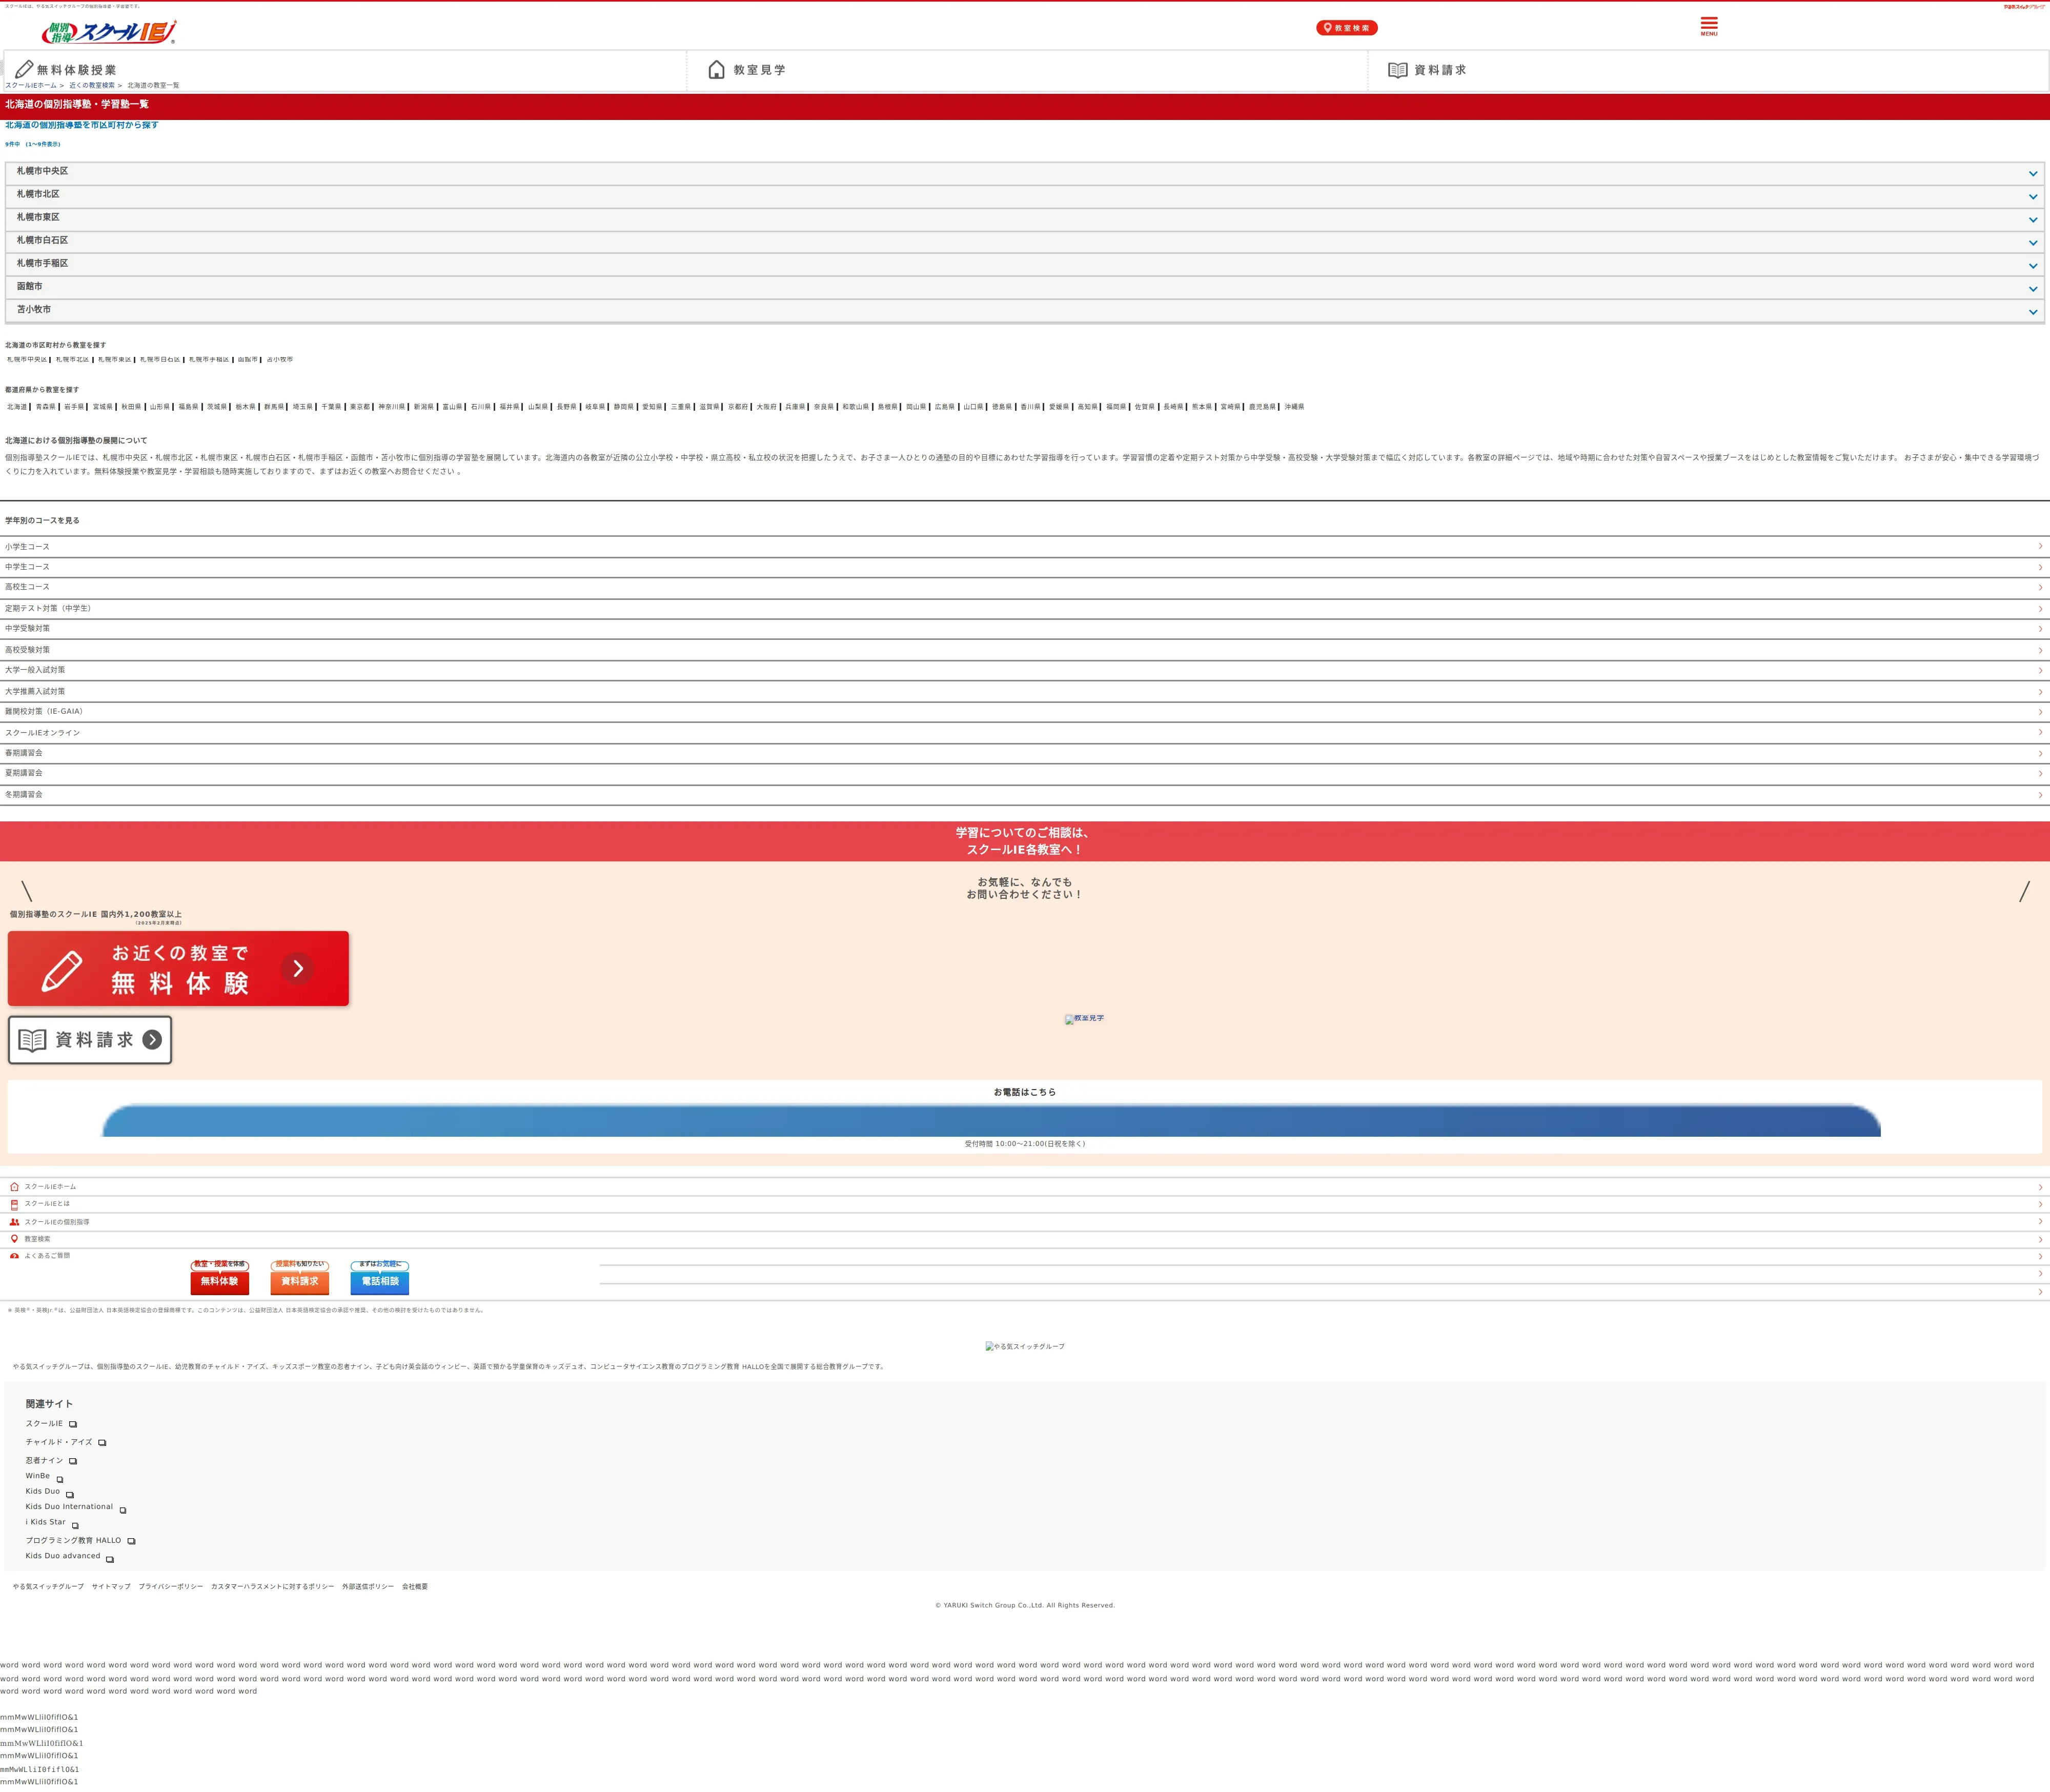Click the 教室検索 location pin button

tap(1346, 28)
